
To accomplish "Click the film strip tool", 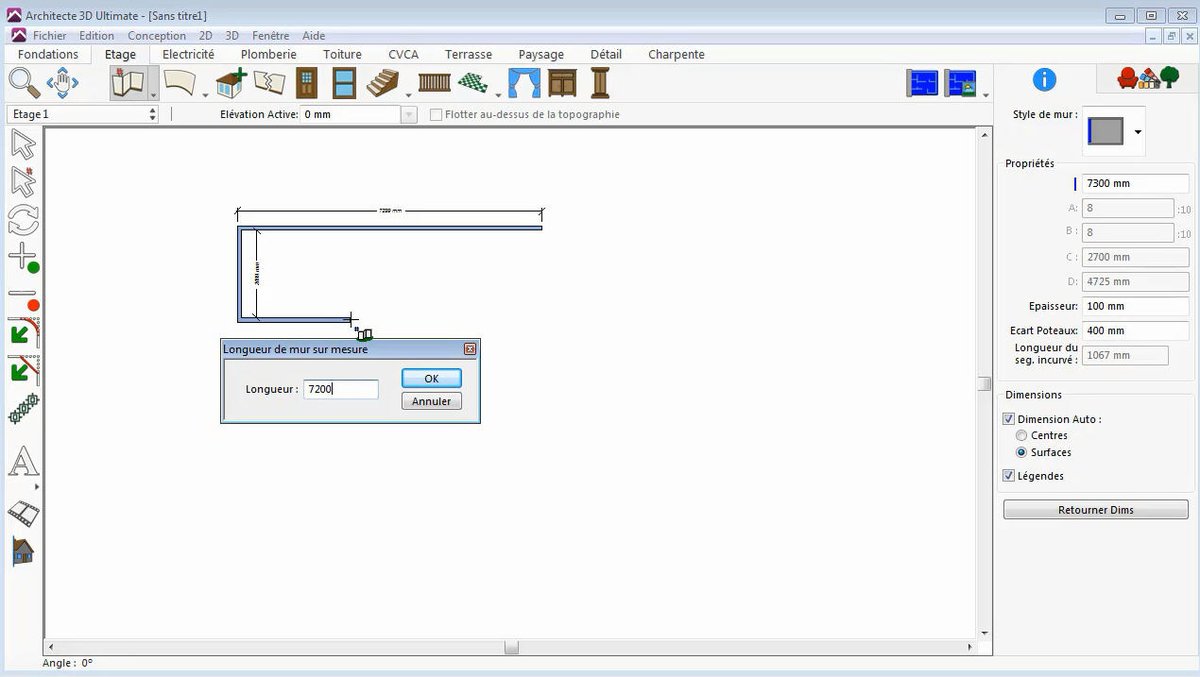I will [23, 514].
